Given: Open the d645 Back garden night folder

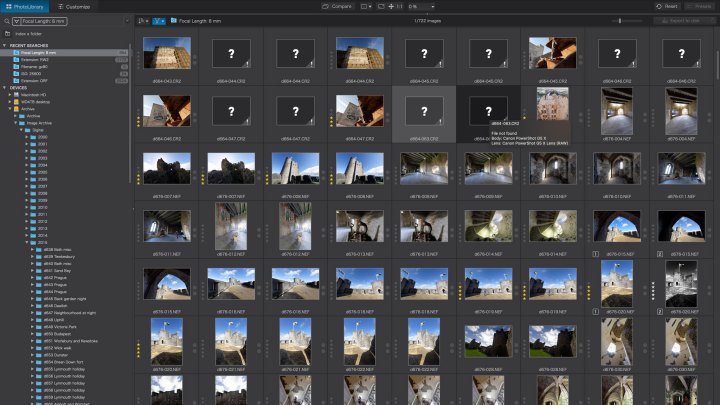Looking at the screenshot, I should click(x=65, y=299).
